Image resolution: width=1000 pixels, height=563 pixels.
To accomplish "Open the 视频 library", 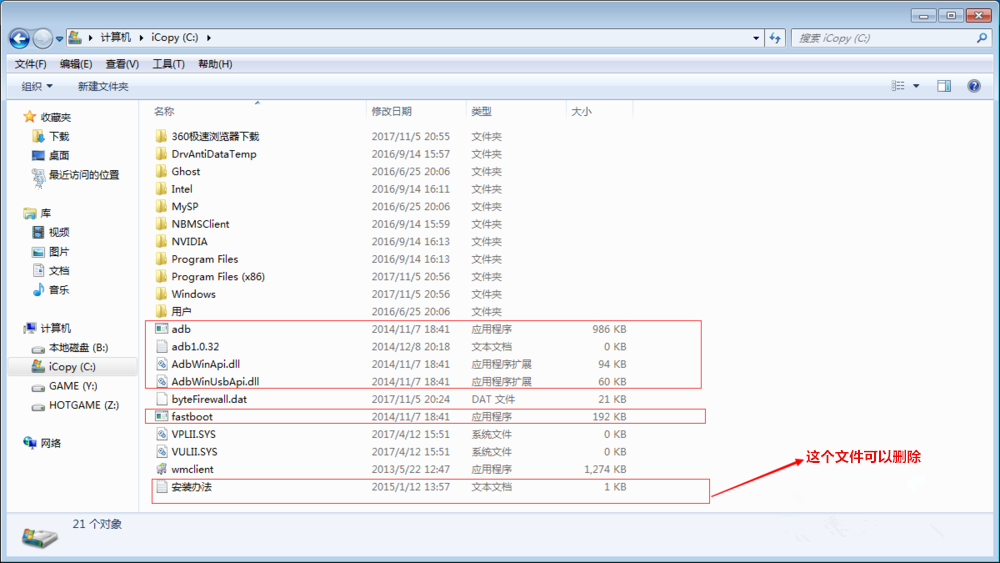I will tap(59, 232).
